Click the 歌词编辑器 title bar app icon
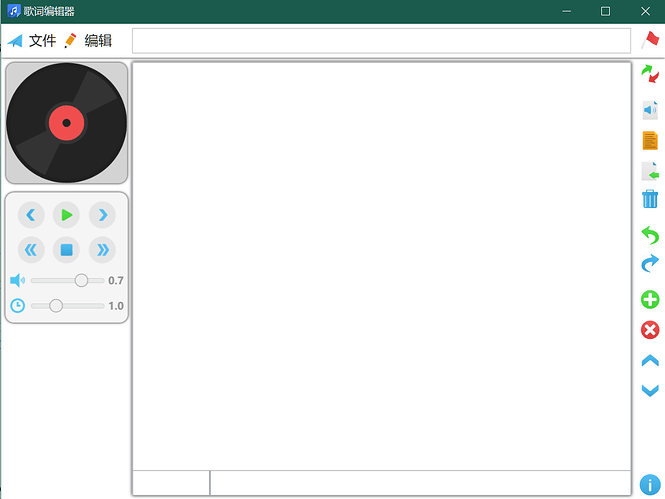 pos(14,11)
